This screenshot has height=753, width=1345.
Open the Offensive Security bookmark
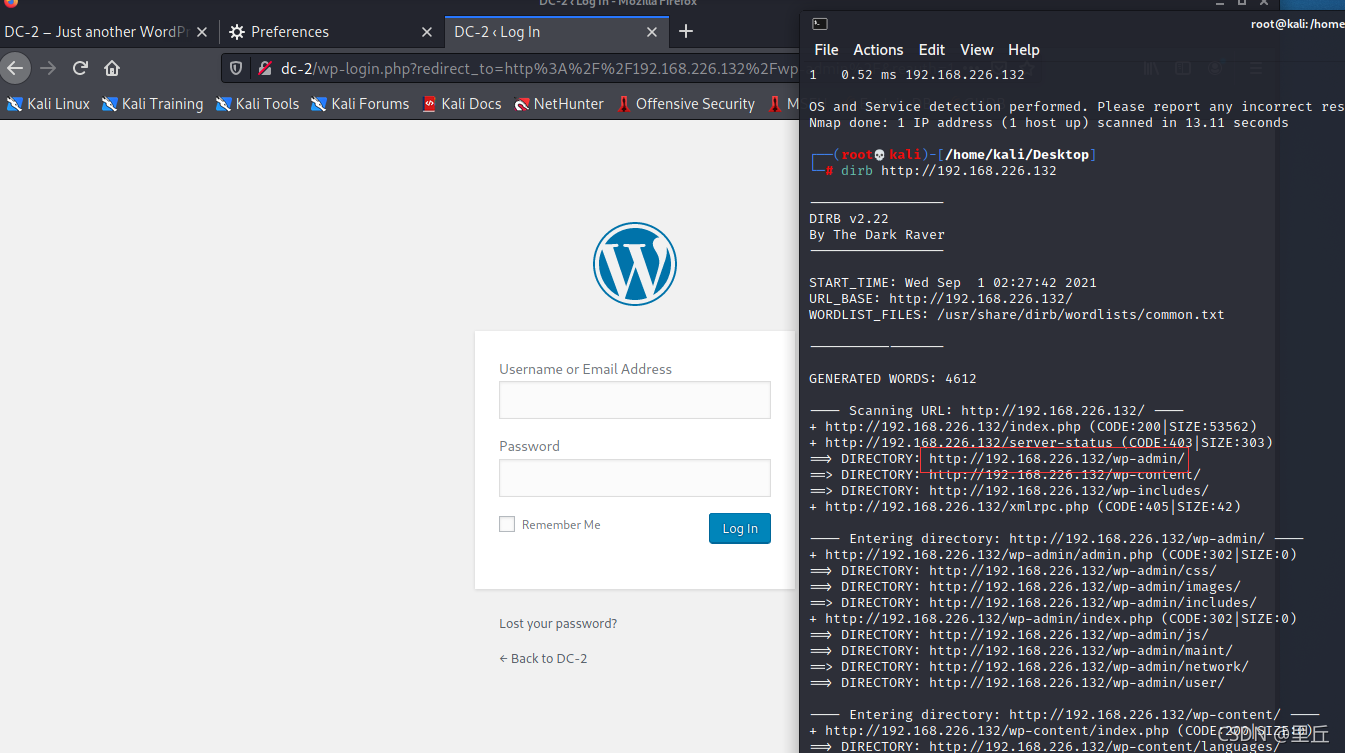click(x=686, y=103)
